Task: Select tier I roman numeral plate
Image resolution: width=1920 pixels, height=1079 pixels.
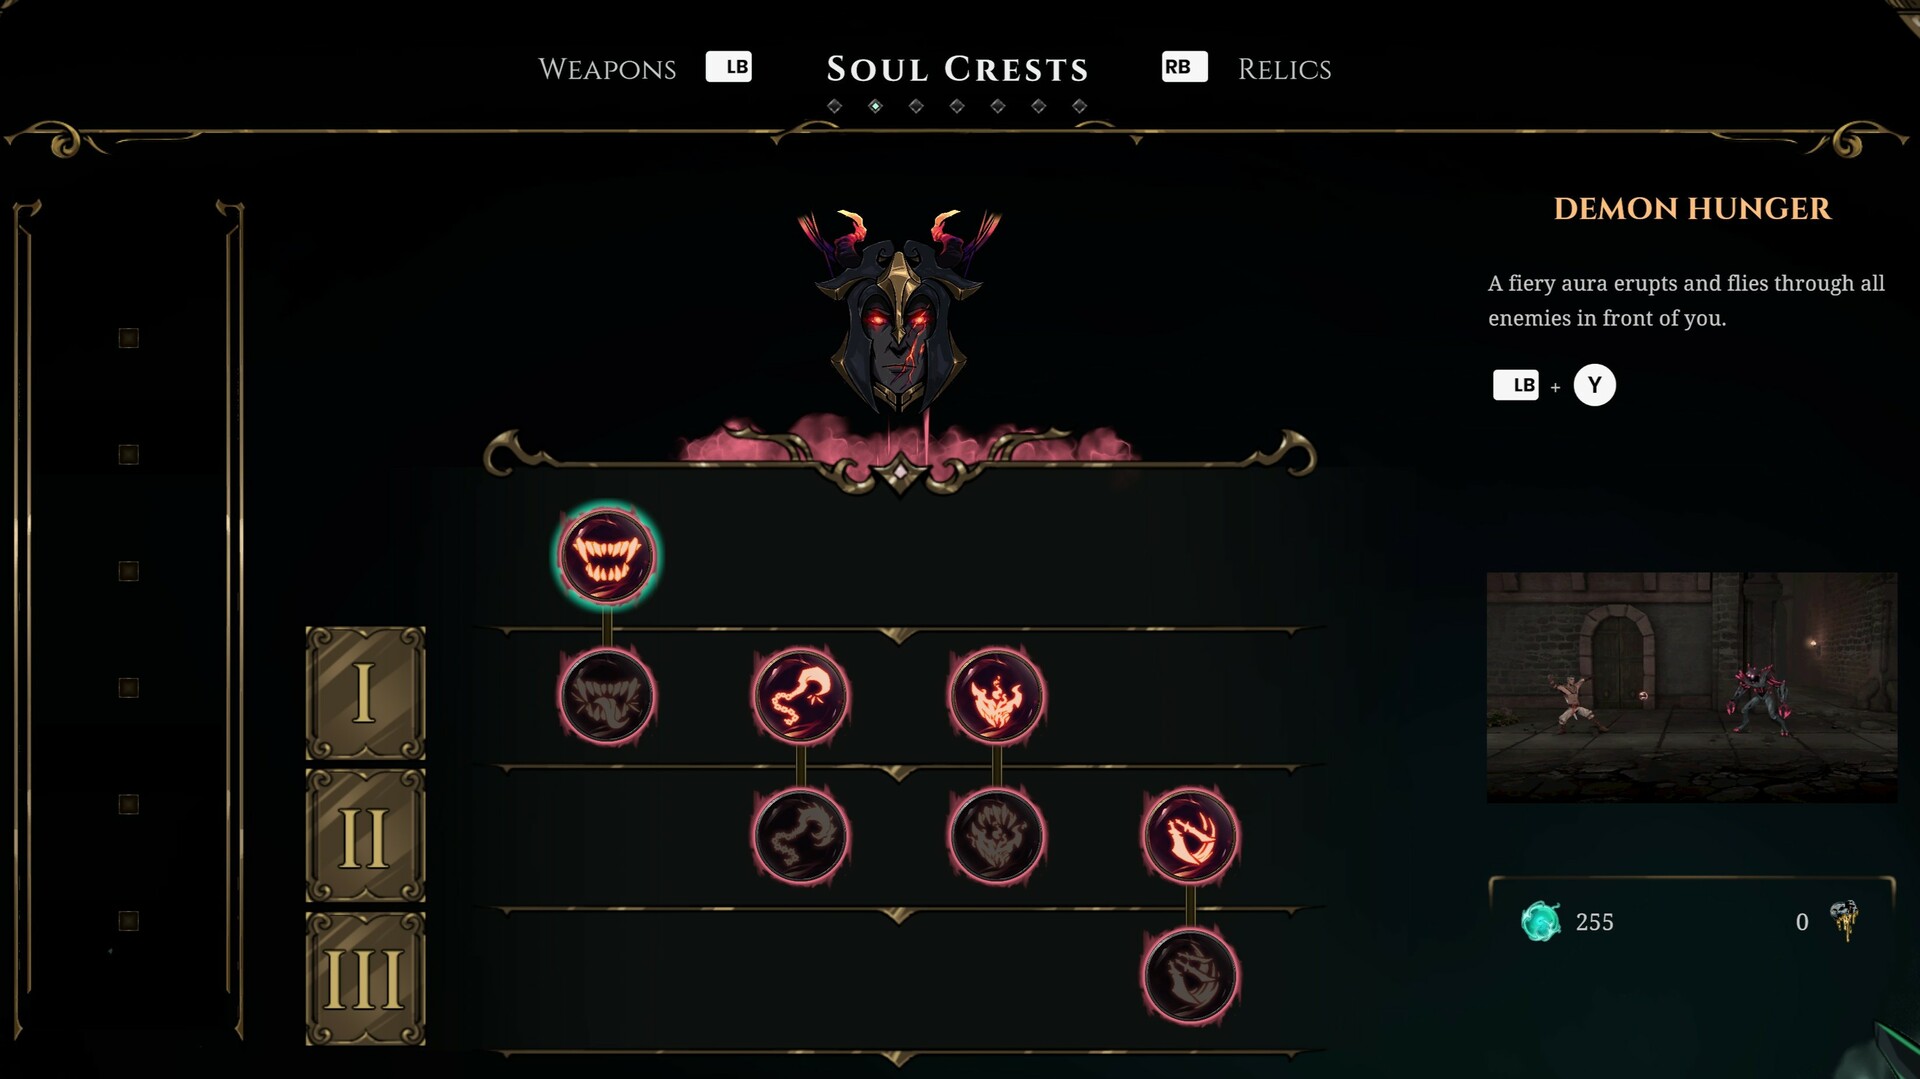Action: (x=365, y=693)
